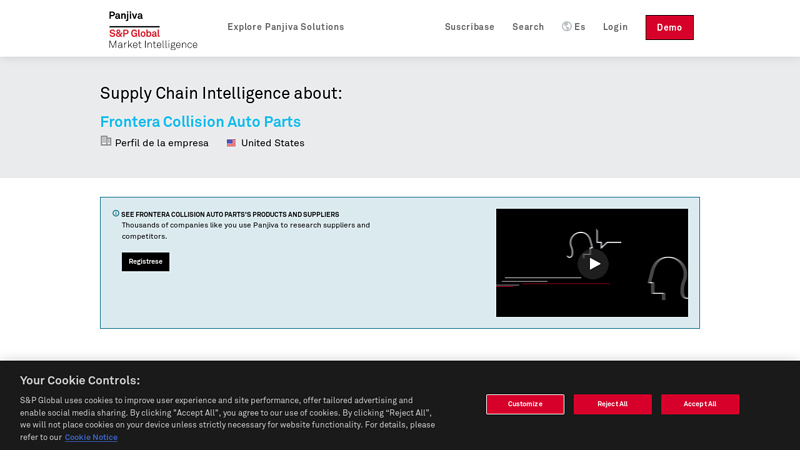800x450 pixels.
Task: Click the company profile building icon
Action: [106, 142]
